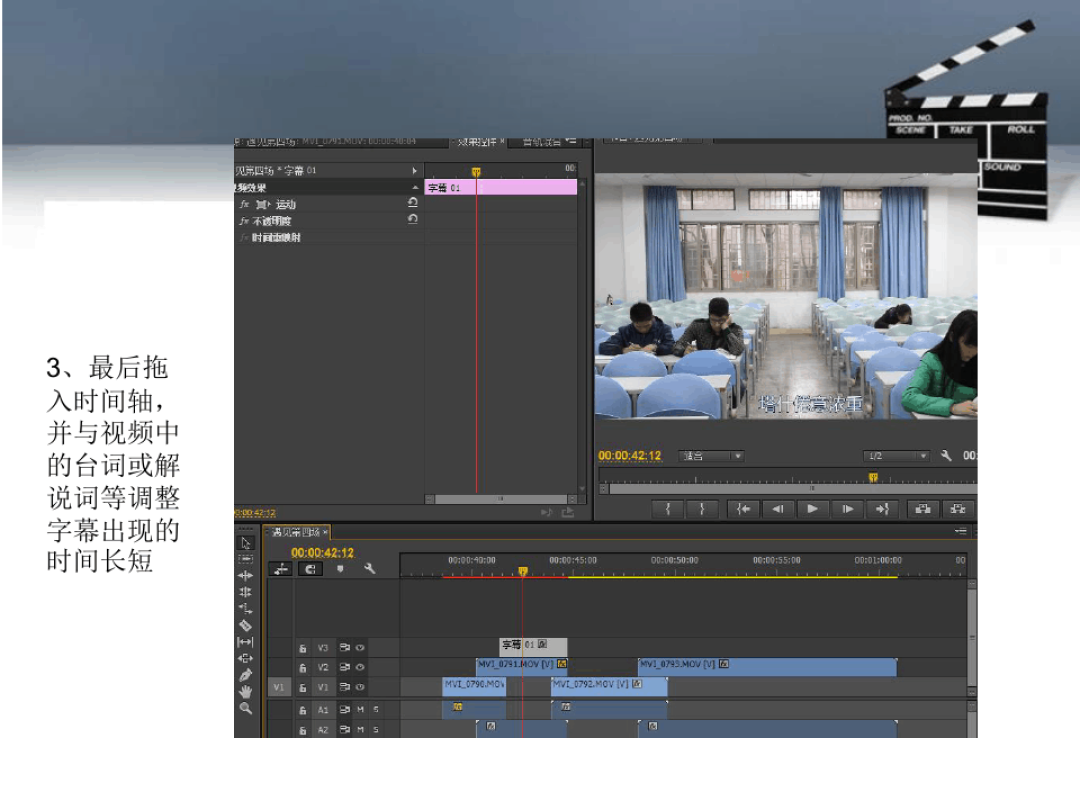Open the effect controls panel menu
This screenshot has width=1080, height=810.
pyautogui.click(x=571, y=141)
